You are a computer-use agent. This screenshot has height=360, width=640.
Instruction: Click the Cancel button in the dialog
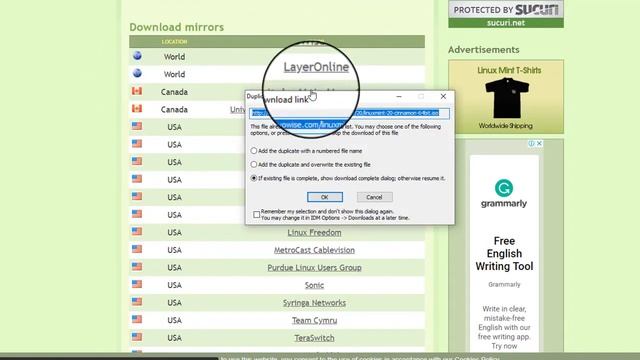tap(374, 197)
